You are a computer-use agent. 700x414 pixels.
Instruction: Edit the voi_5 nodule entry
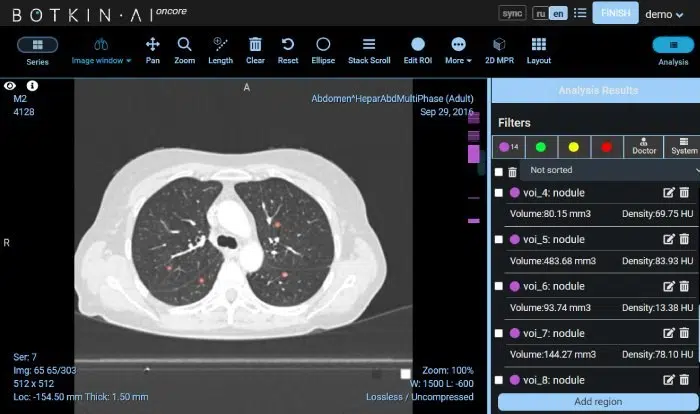coord(668,239)
